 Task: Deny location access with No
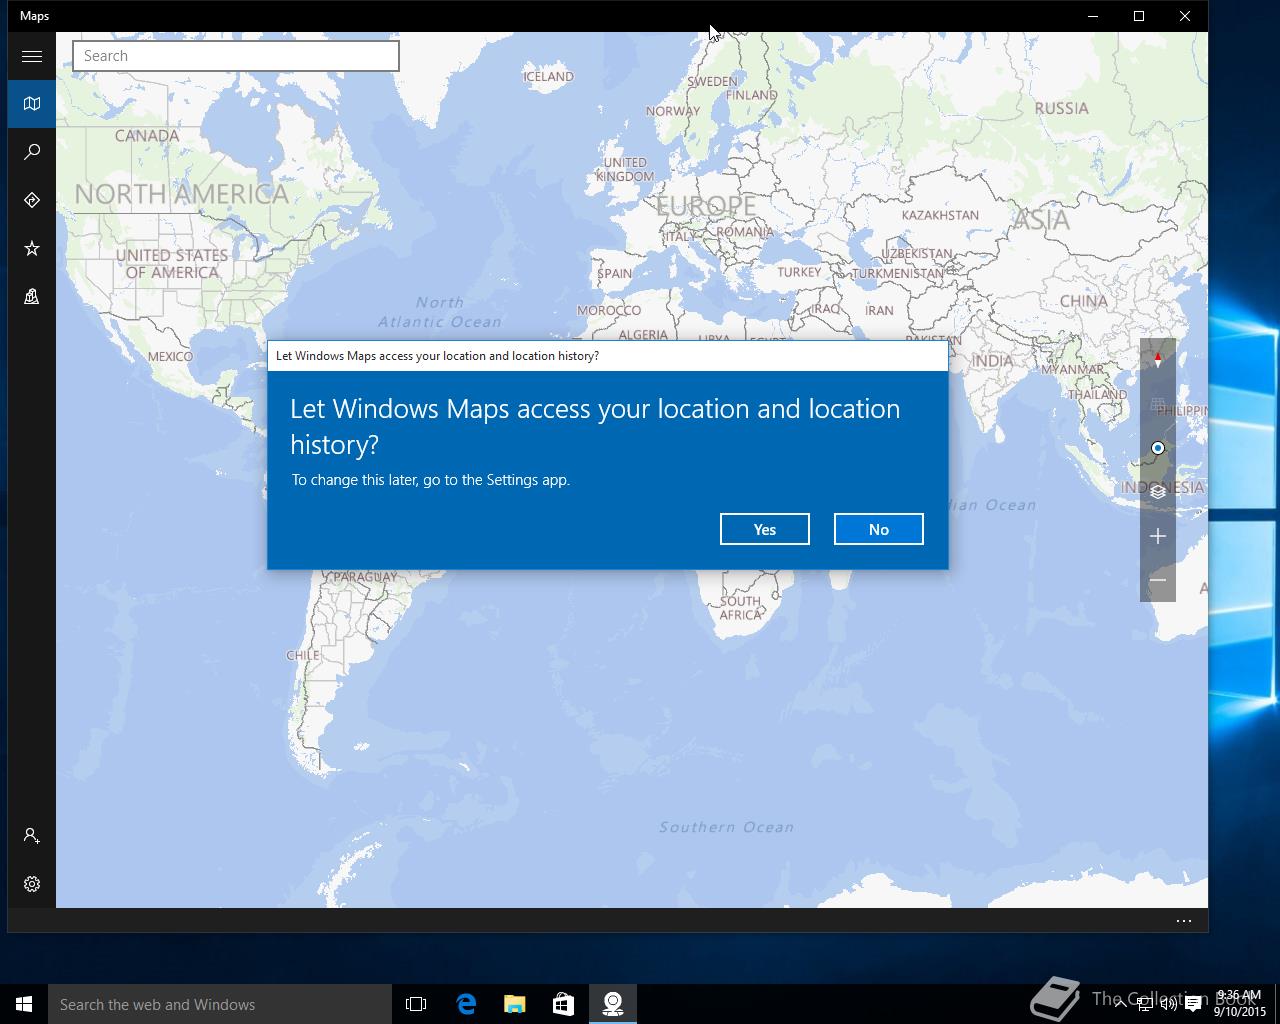(x=879, y=529)
